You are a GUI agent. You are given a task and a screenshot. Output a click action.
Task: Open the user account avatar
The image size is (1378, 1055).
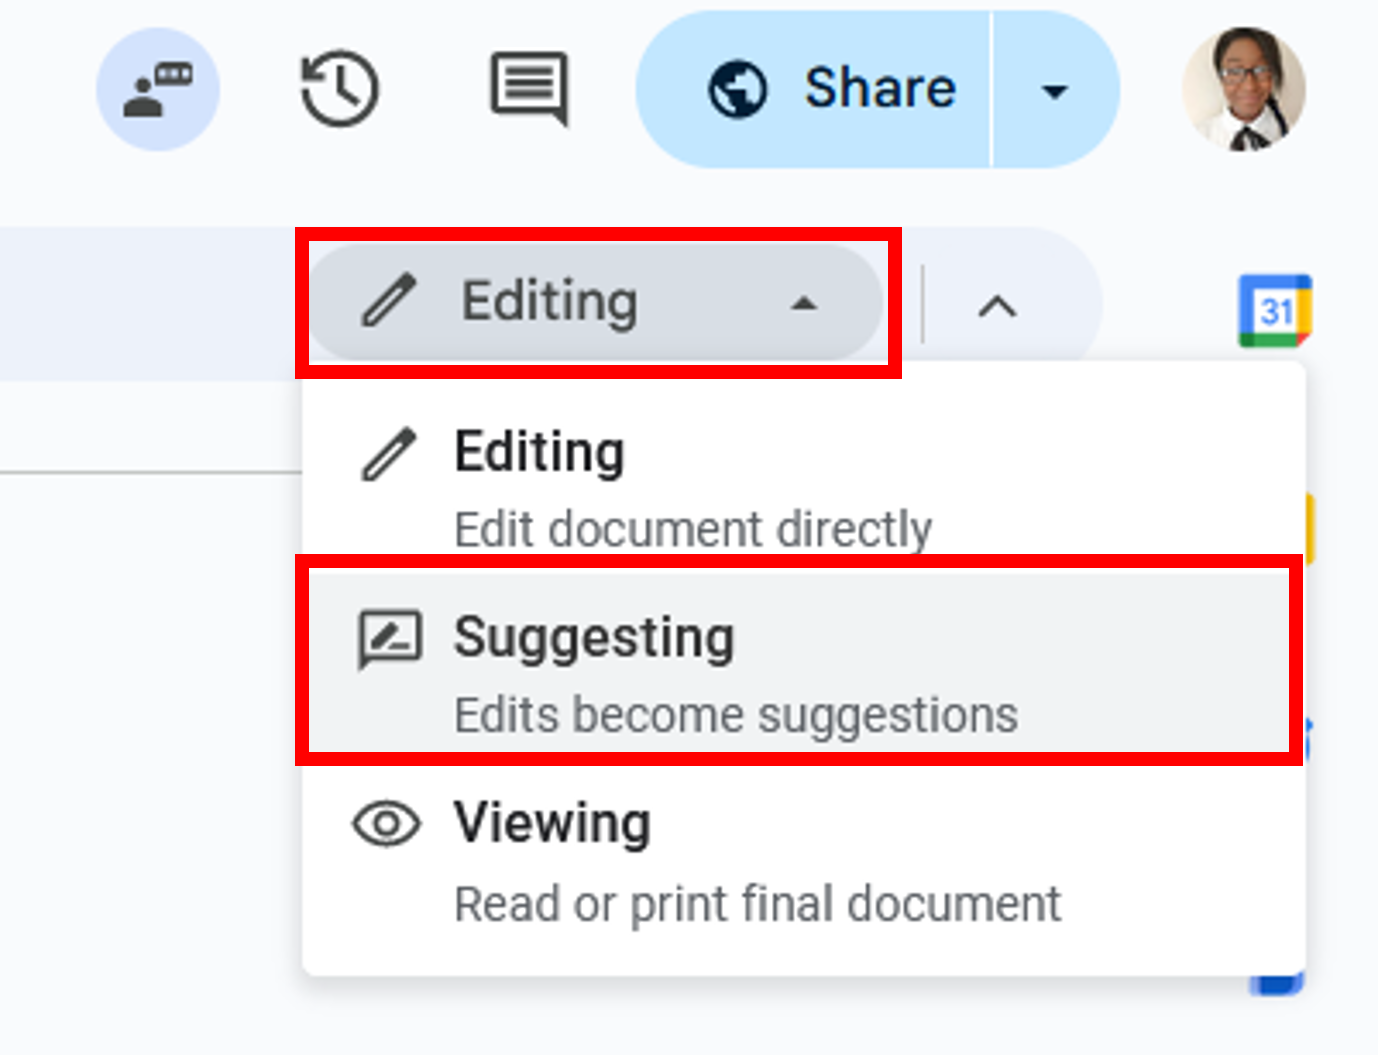(1244, 89)
